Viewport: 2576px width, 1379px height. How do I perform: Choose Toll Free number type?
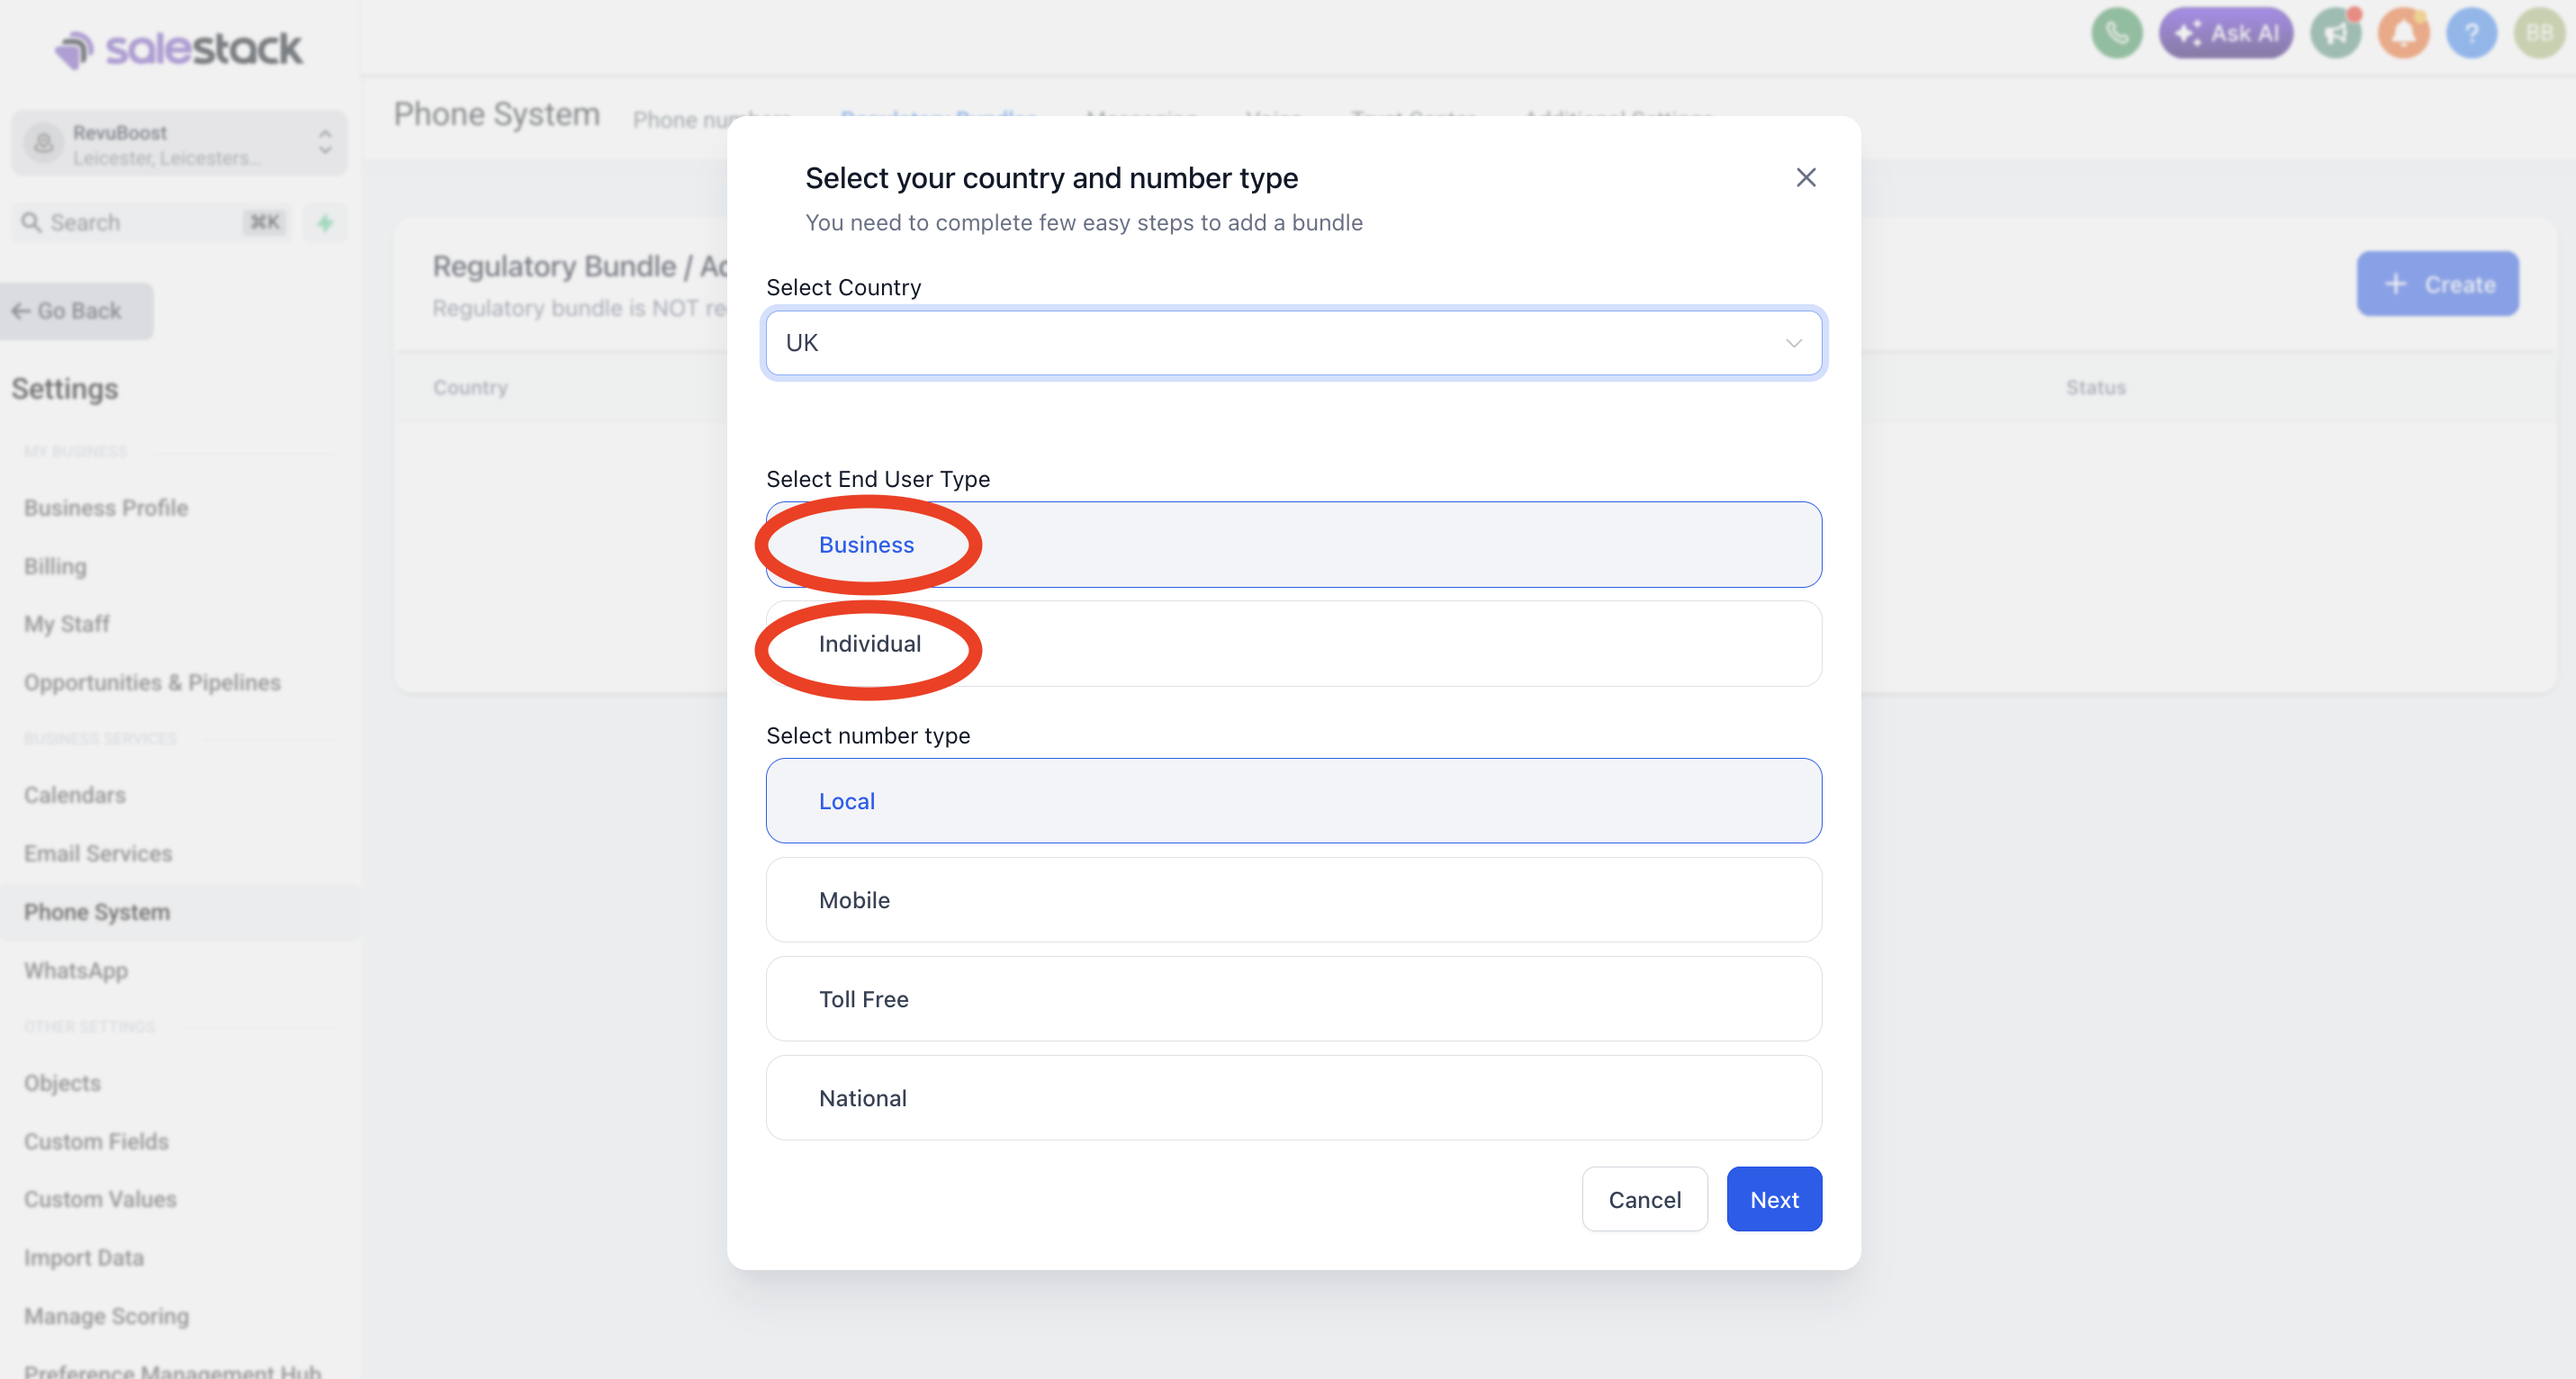[1293, 999]
